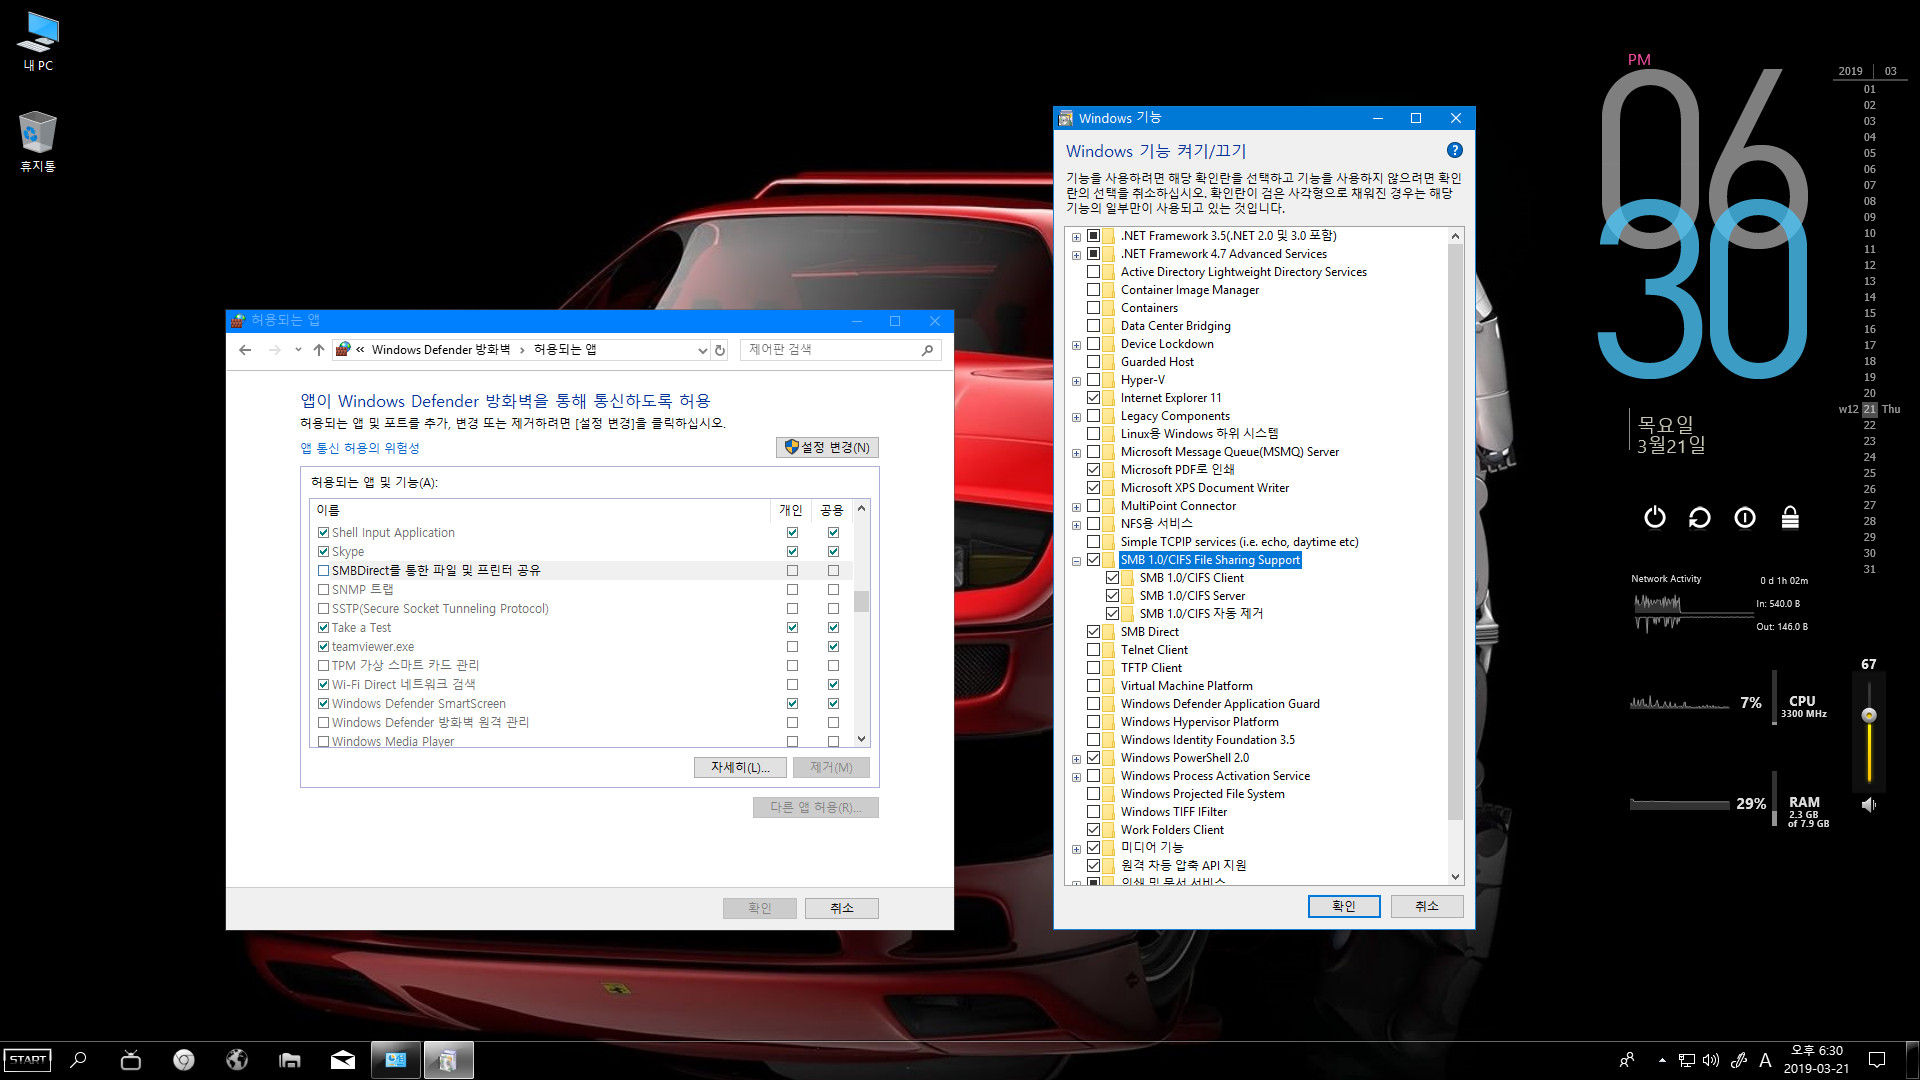
Task: Go up one level in firewall window
Action: (x=319, y=350)
